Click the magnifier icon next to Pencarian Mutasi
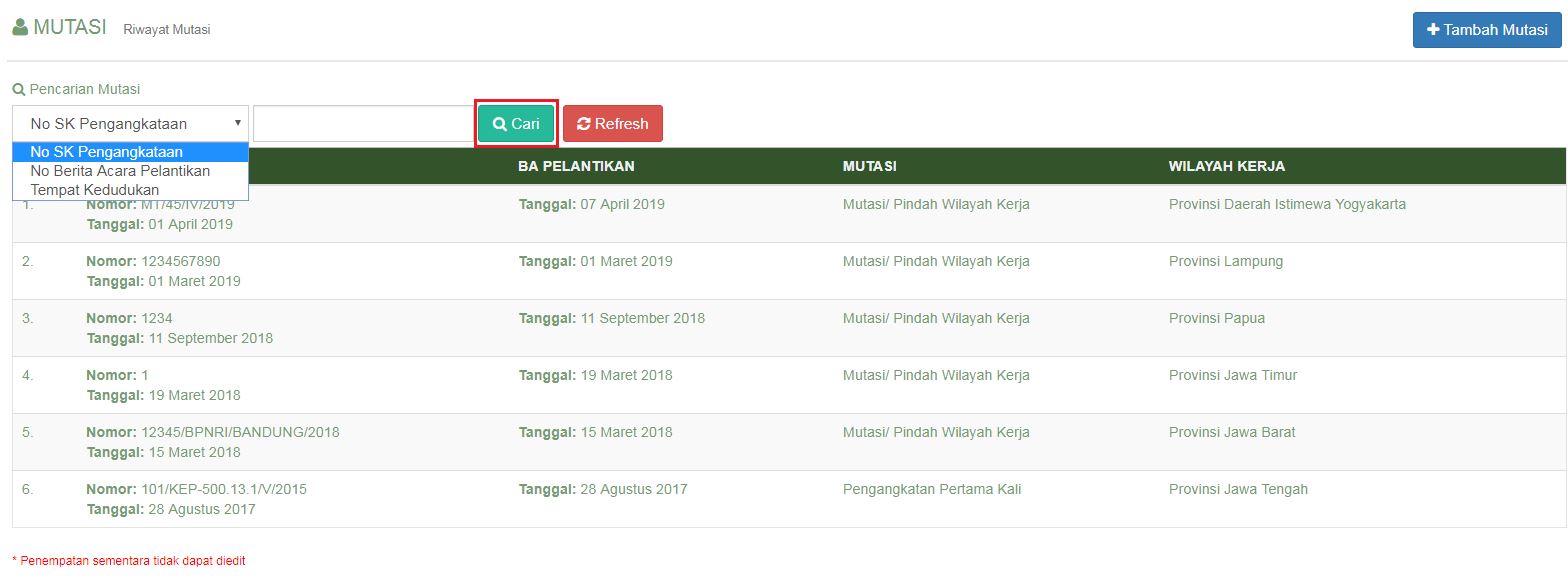Image resolution: width=1568 pixels, height=583 pixels. pos(18,89)
